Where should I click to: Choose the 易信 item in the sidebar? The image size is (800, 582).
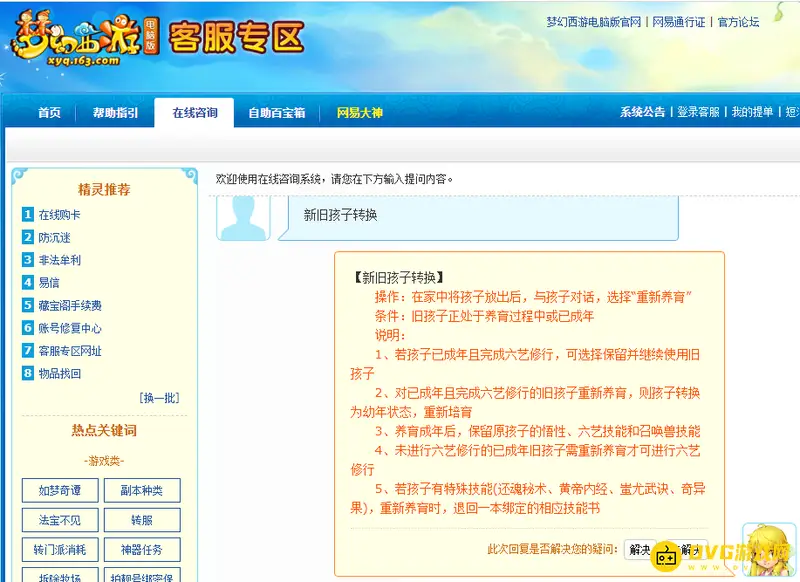pyautogui.click(x=49, y=282)
